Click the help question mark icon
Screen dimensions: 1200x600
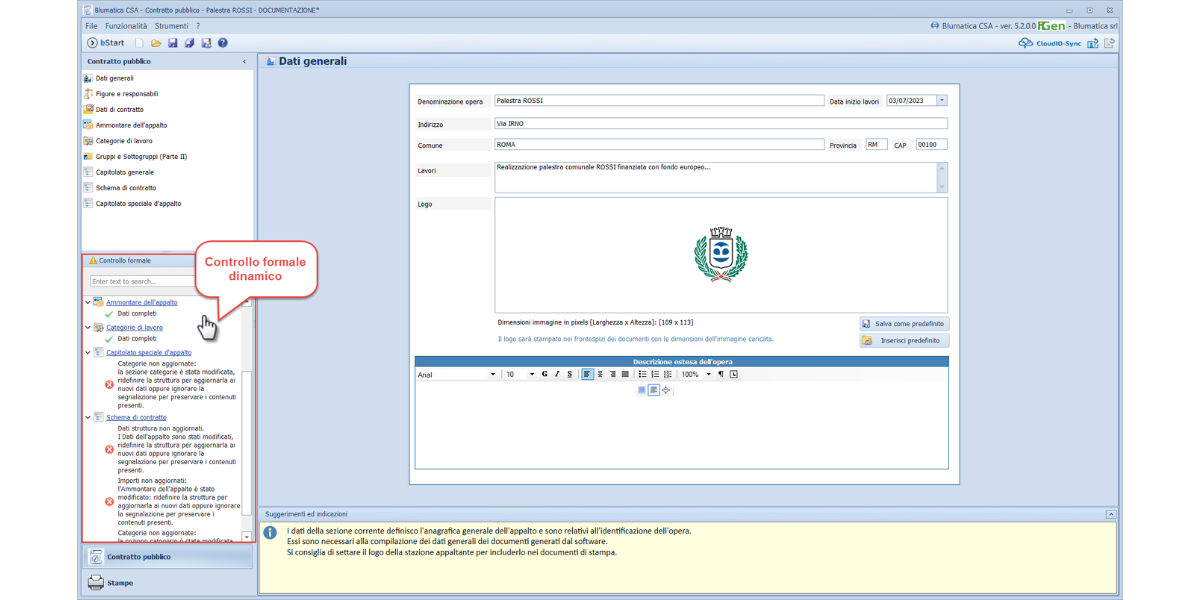pos(222,43)
